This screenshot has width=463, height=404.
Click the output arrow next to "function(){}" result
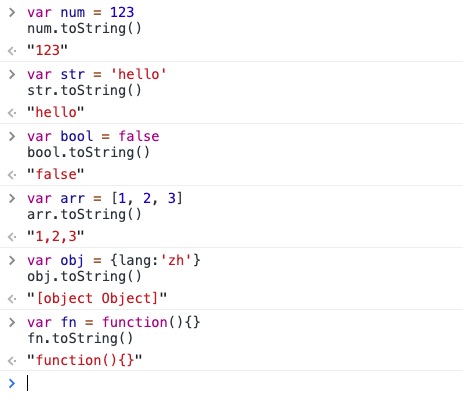pos(12,361)
